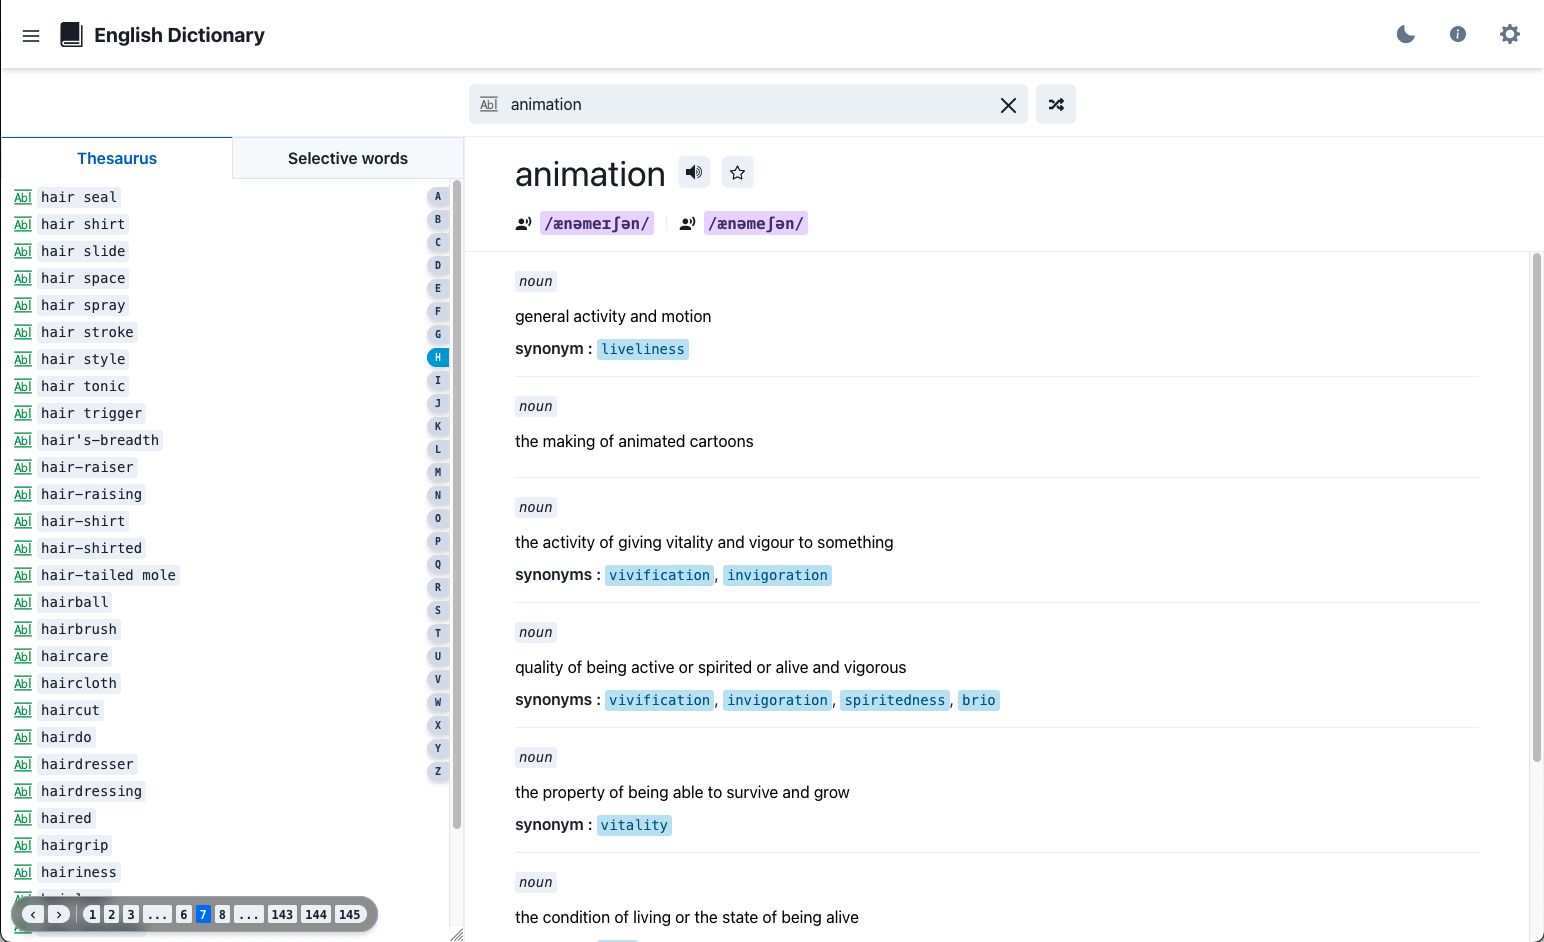
Task: Play pronunciation audio for animation
Action: point(694,172)
